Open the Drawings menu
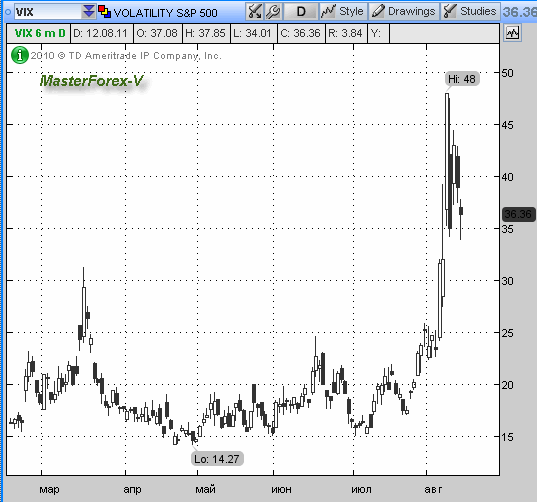The image size is (537, 502). pyautogui.click(x=403, y=12)
